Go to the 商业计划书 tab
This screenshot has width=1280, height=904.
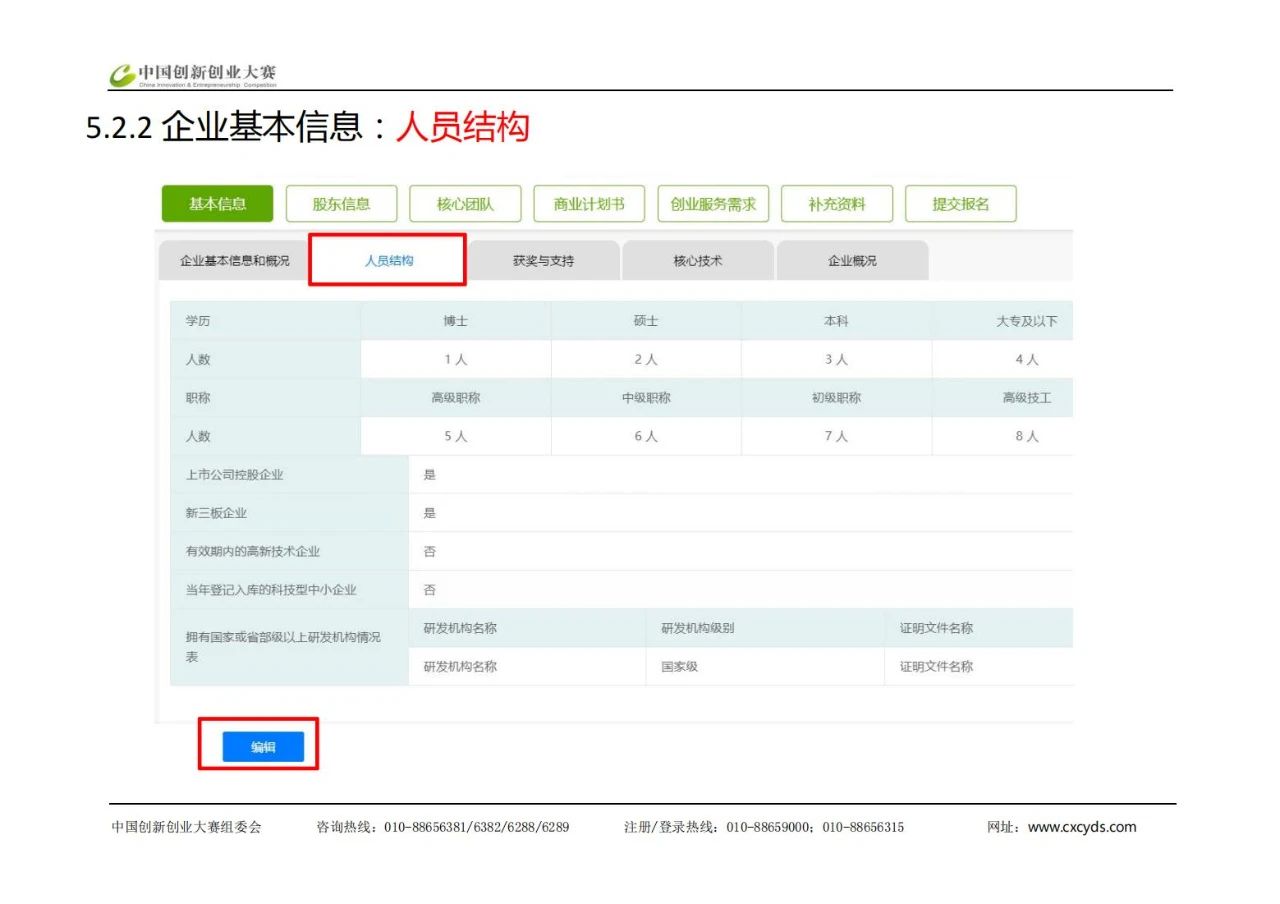589,204
